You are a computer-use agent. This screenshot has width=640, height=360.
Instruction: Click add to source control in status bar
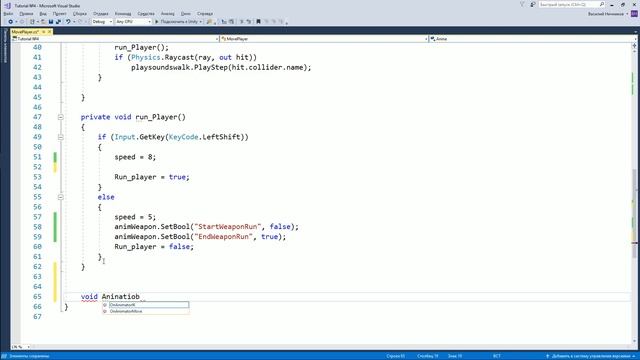point(591,356)
